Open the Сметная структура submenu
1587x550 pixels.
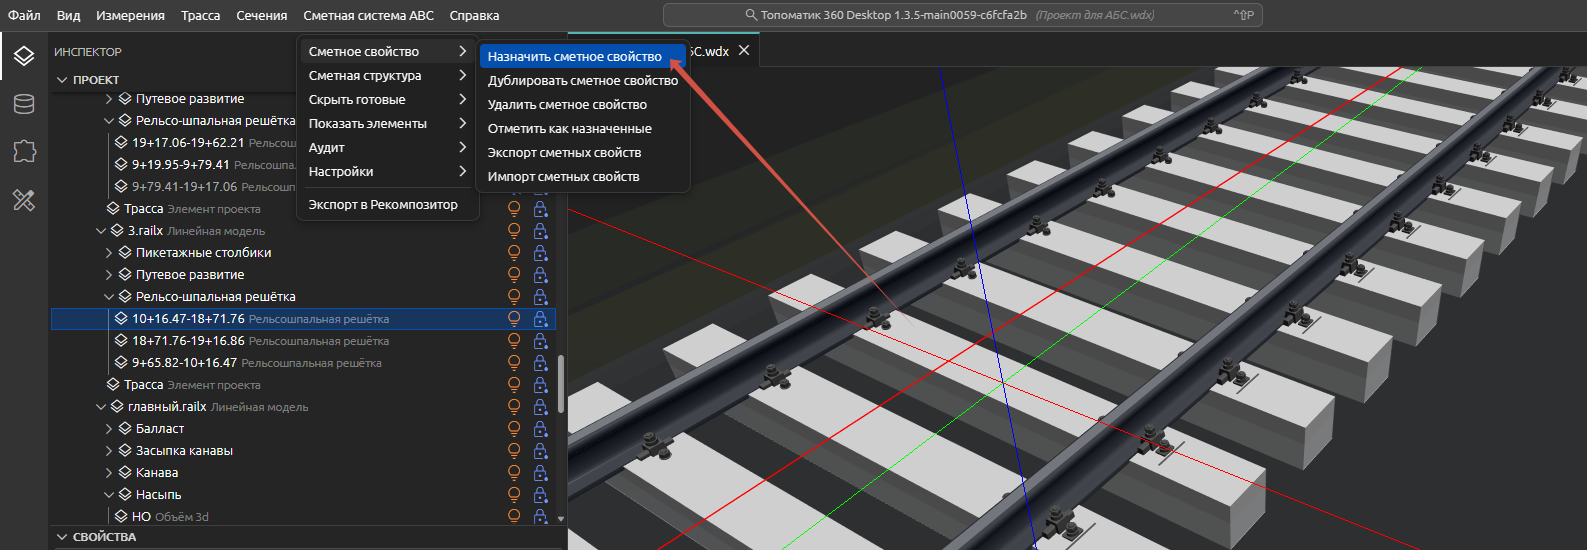coord(388,76)
